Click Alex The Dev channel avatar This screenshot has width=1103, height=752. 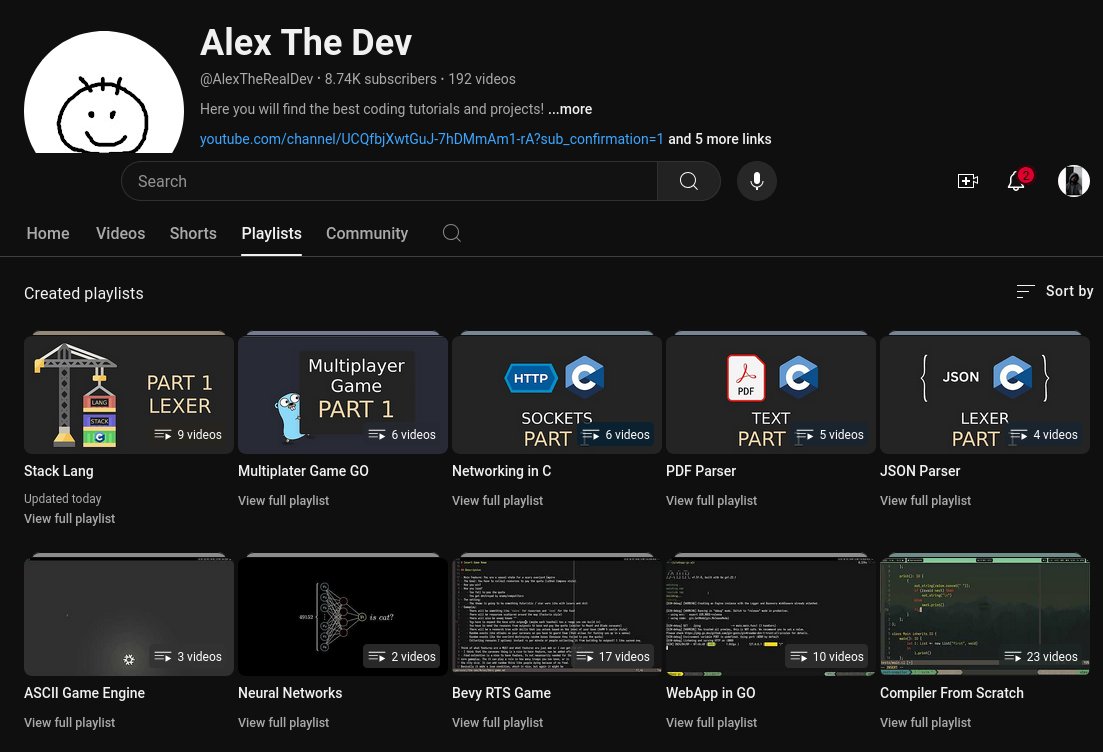click(104, 91)
